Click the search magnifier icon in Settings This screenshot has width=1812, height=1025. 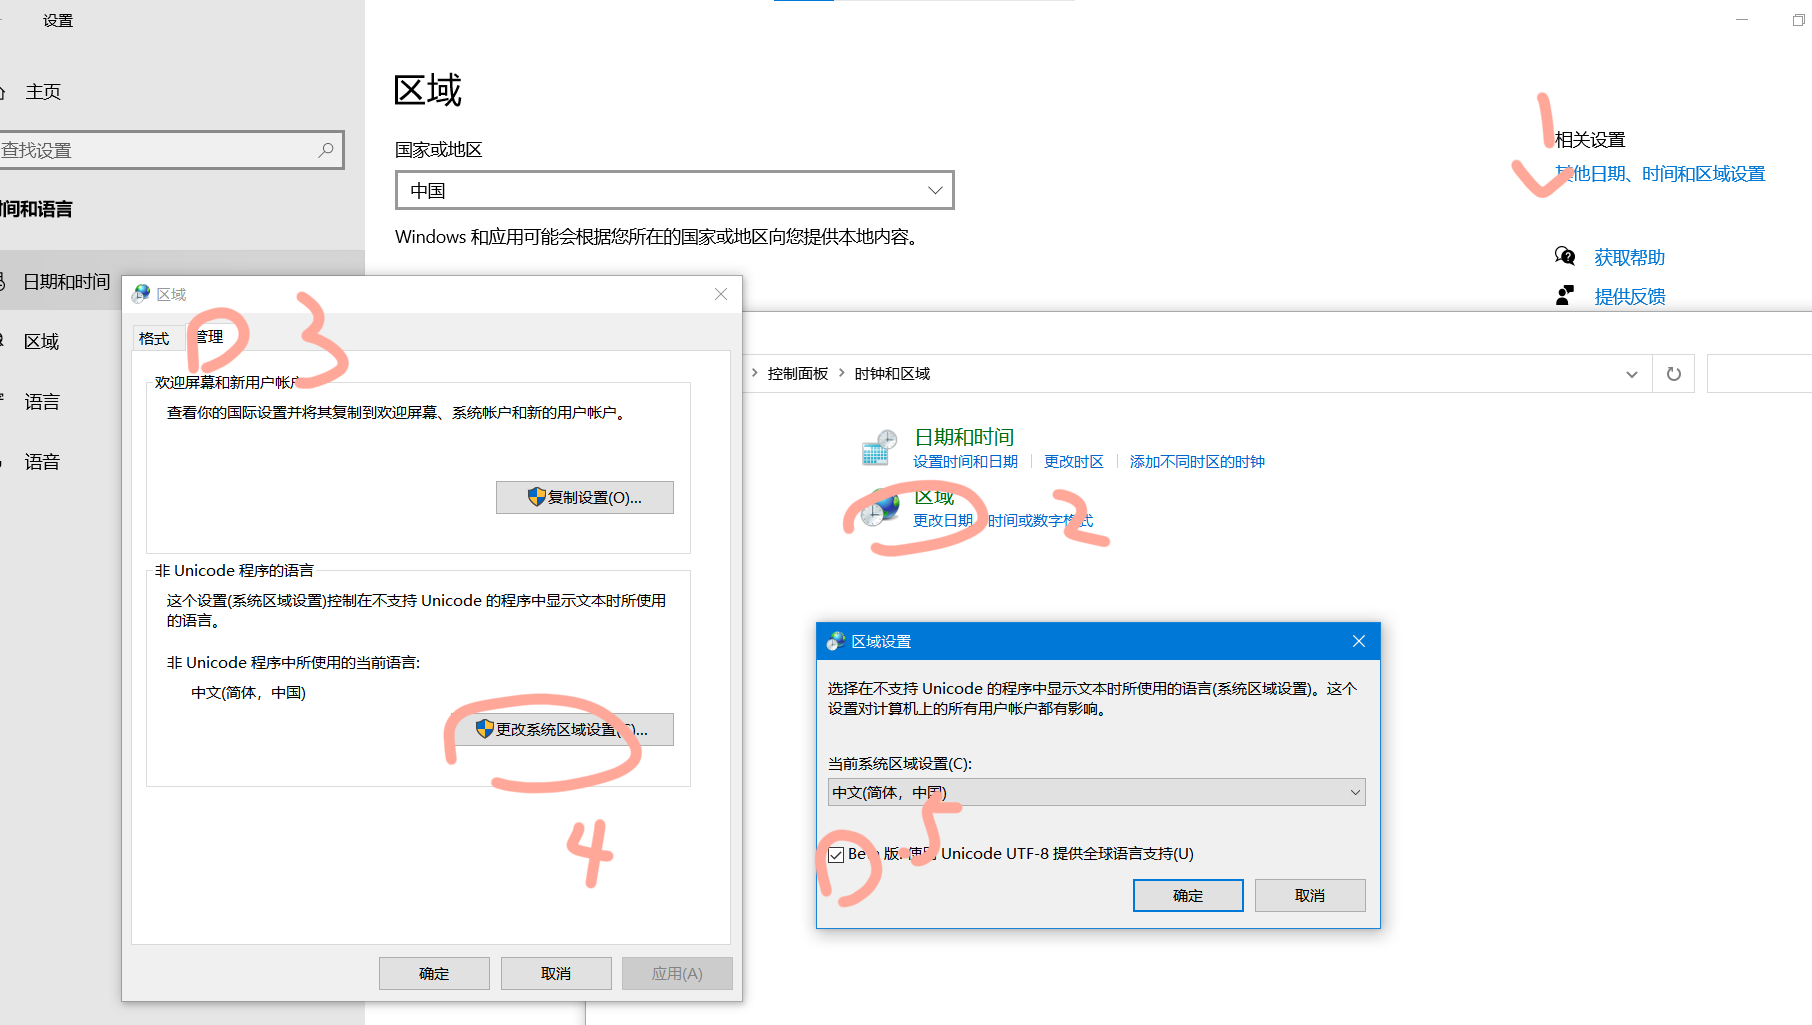[x=326, y=150]
